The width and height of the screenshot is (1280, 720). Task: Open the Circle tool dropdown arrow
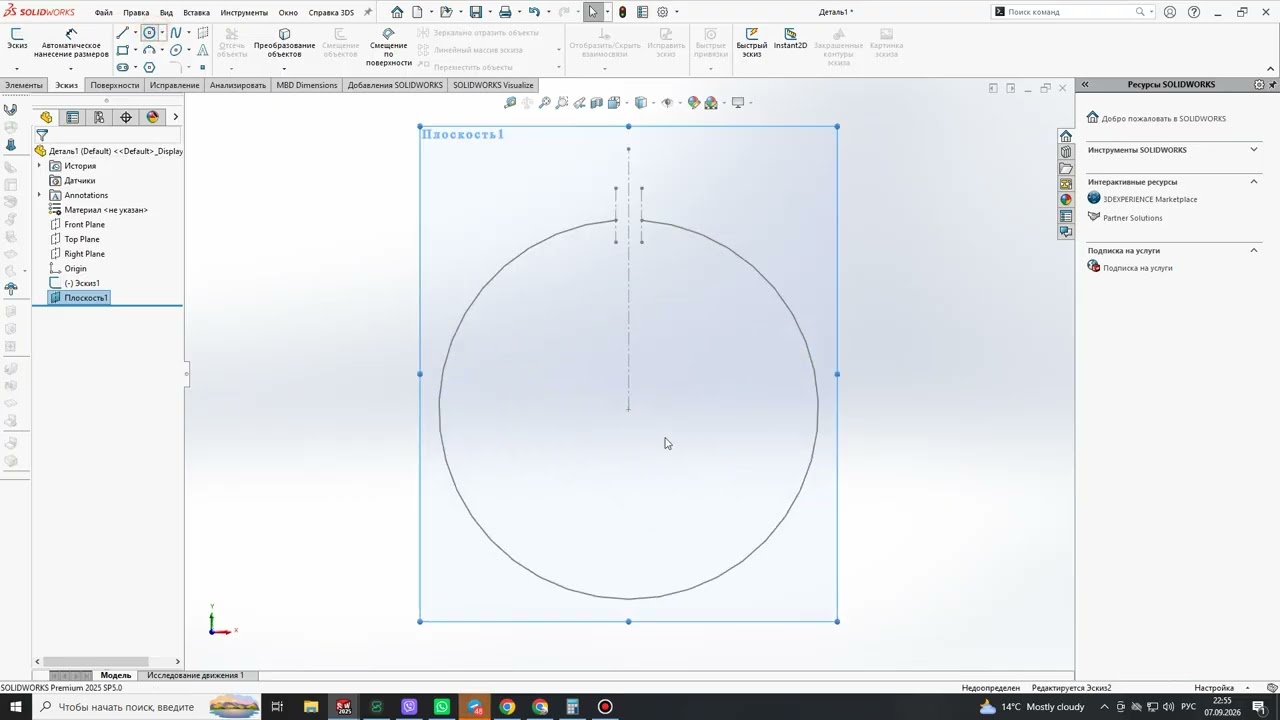pos(162,33)
